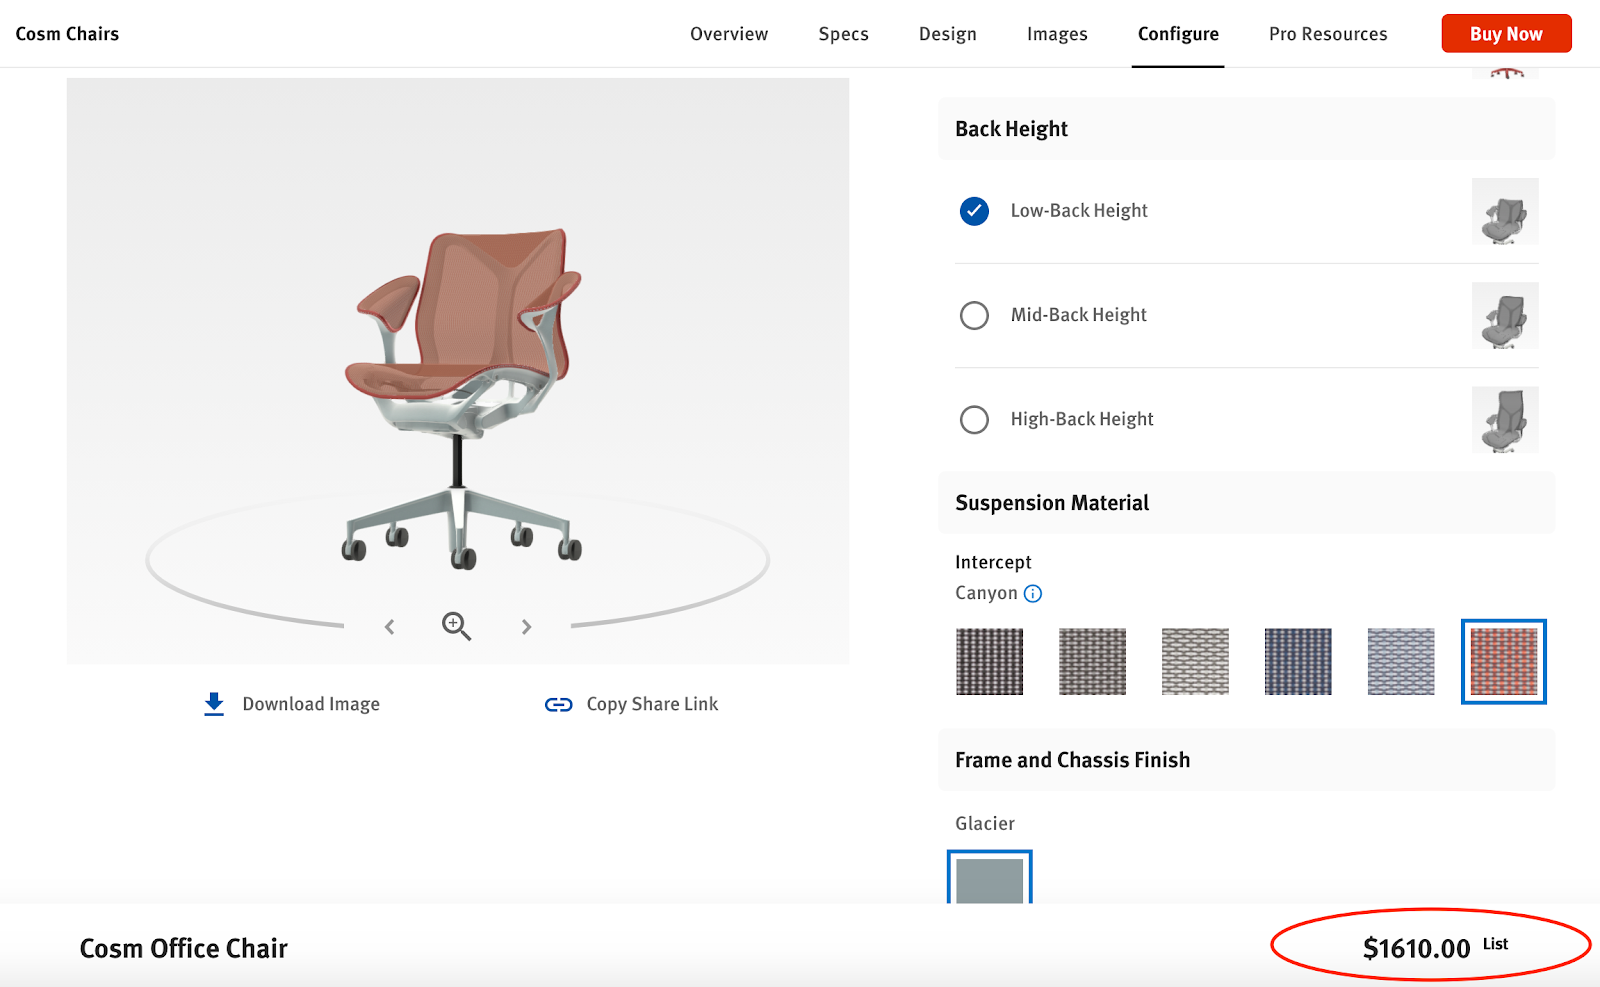
Task: Click the download arrow icon
Action: (x=214, y=704)
